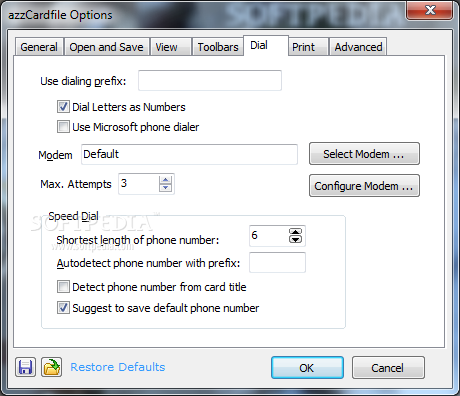The image size is (460, 396).
Task: Enable Use Microsoft phone dialer
Action: point(63,127)
